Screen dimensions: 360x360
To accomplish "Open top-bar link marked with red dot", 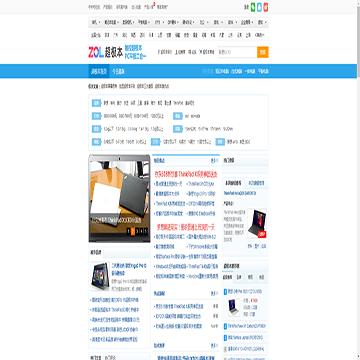I will pos(149,7).
